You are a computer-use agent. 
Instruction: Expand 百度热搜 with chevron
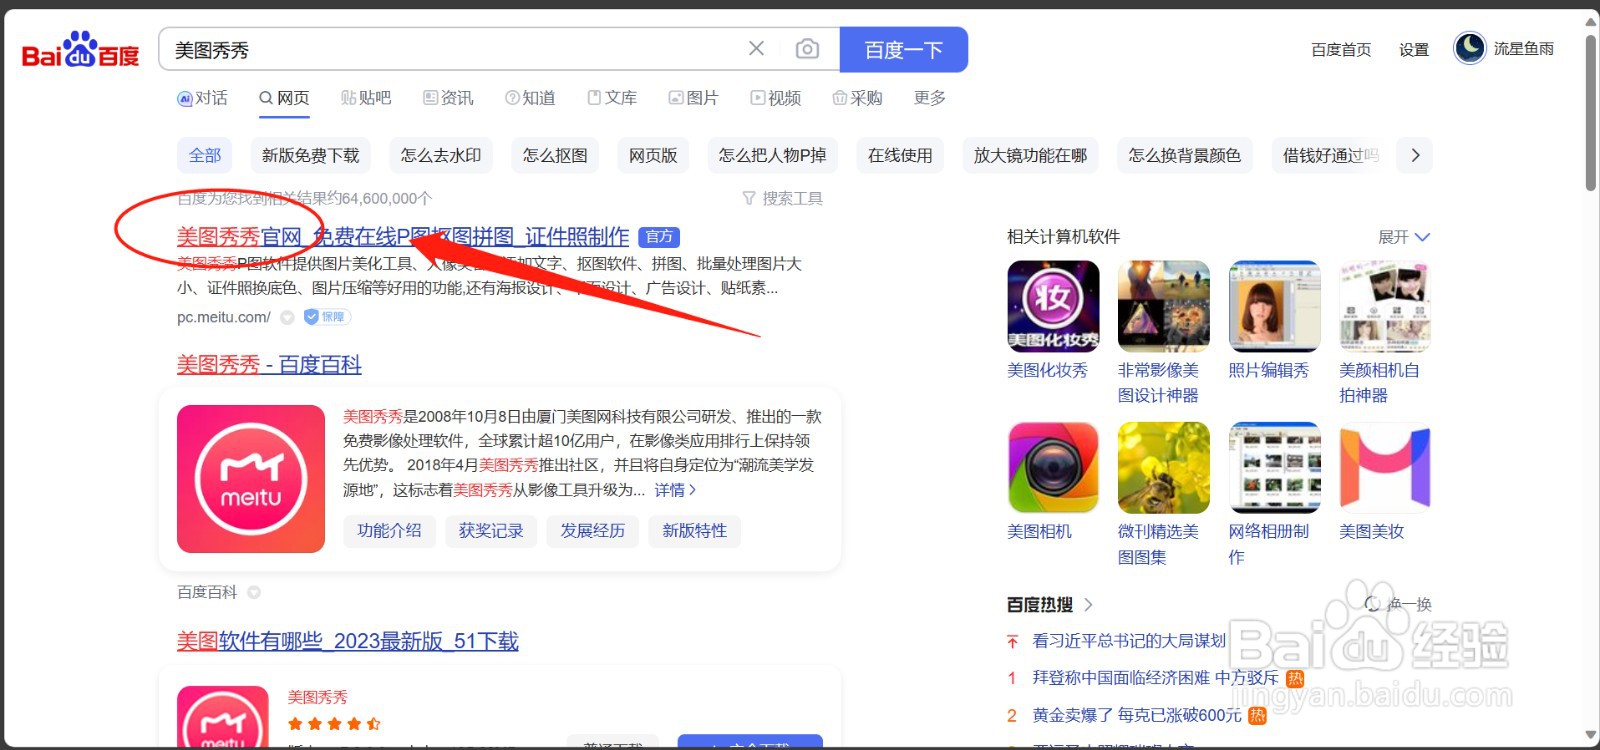pyautogui.click(x=1088, y=604)
